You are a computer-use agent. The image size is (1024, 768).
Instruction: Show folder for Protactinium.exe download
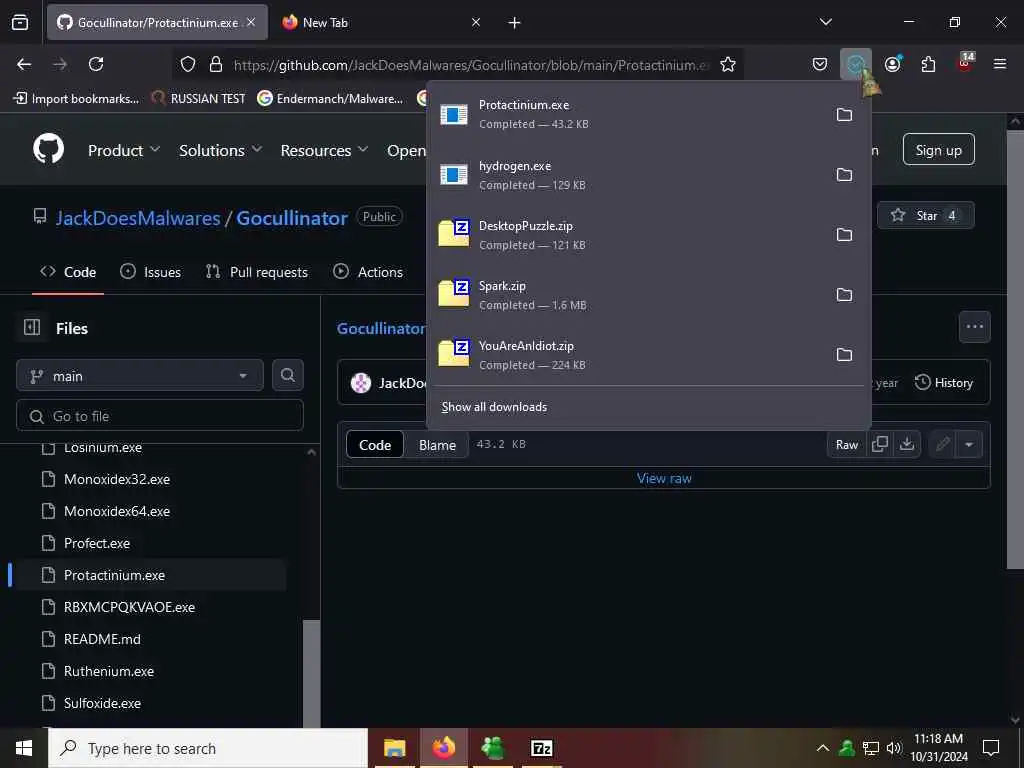click(844, 114)
